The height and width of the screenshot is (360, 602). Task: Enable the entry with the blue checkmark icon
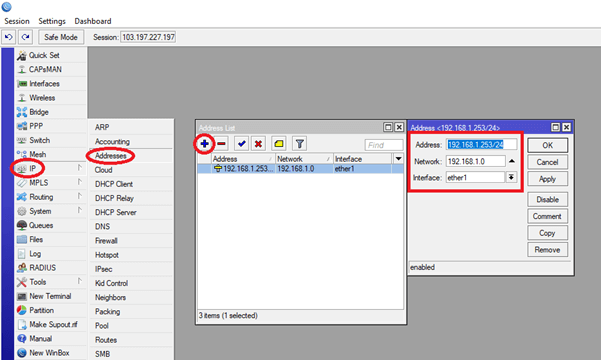(x=241, y=144)
